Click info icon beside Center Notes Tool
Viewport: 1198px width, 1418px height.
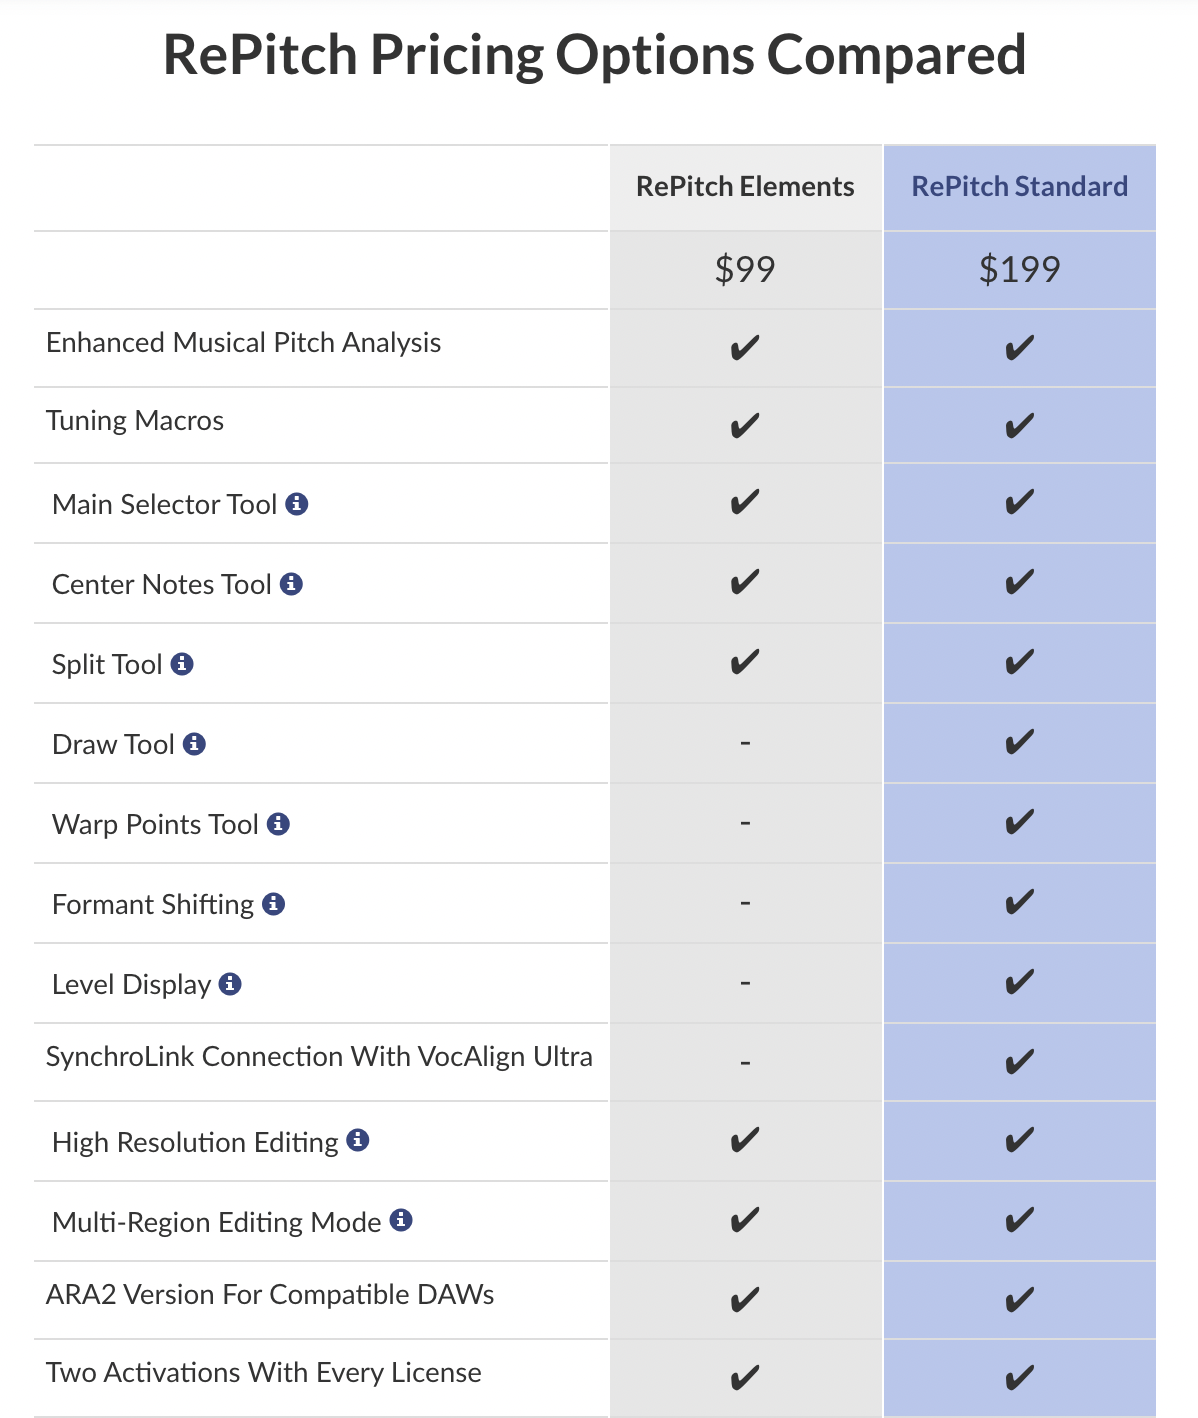pyautogui.click(x=291, y=584)
